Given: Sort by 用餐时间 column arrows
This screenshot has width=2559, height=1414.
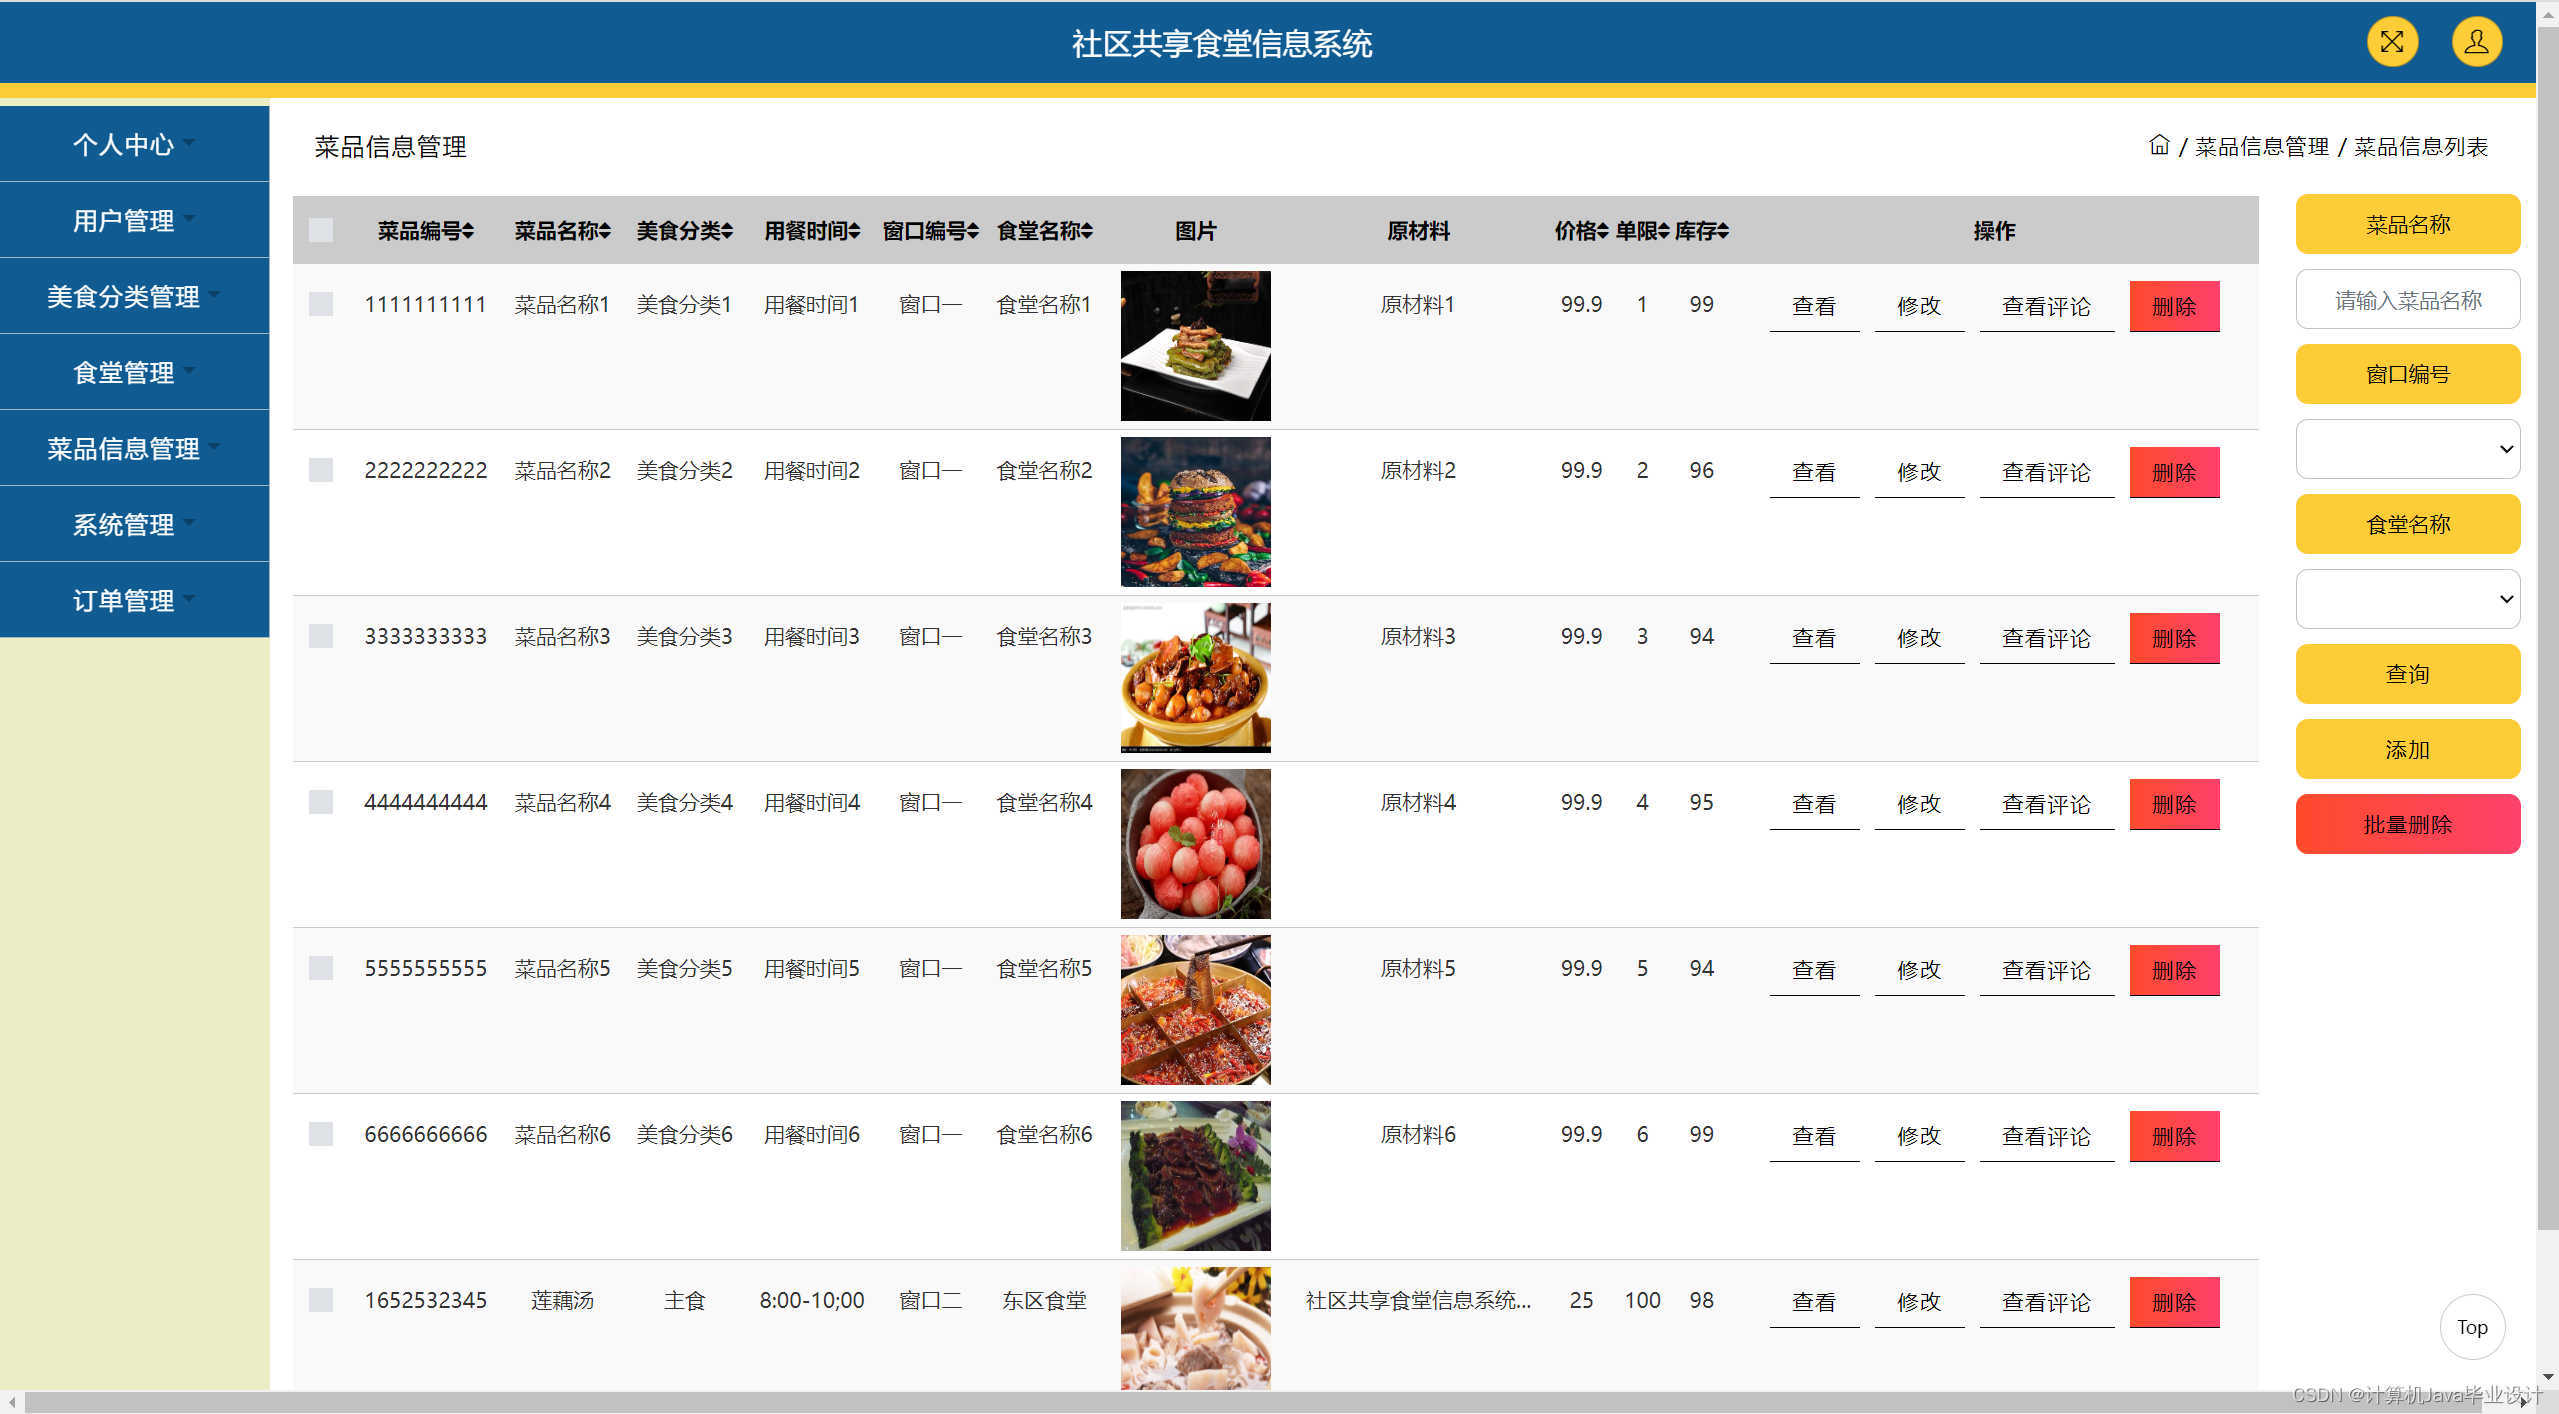Looking at the screenshot, I should click(855, 231).
